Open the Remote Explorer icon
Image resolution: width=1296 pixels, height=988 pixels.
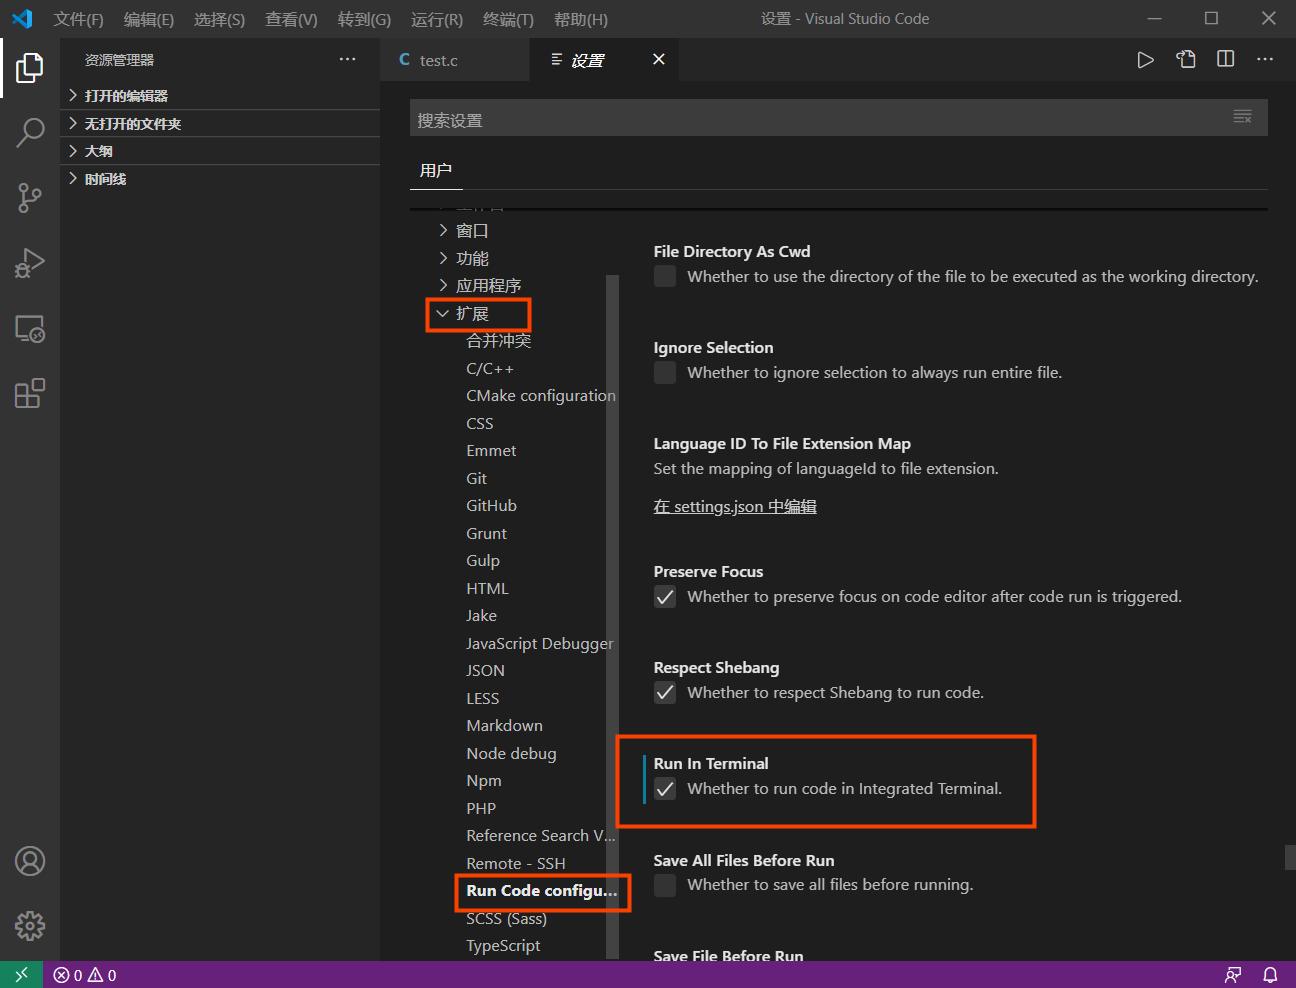(x=29, y=329)
